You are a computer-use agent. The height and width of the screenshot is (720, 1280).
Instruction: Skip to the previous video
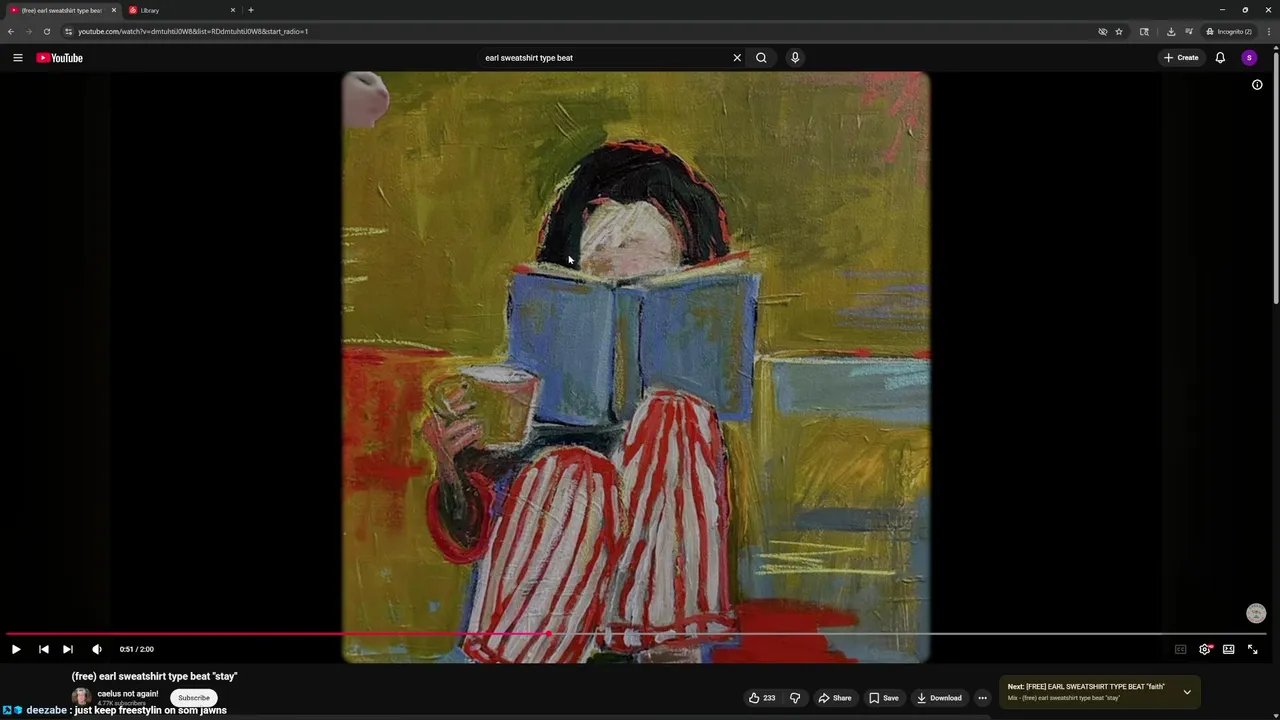click(44, 649)
